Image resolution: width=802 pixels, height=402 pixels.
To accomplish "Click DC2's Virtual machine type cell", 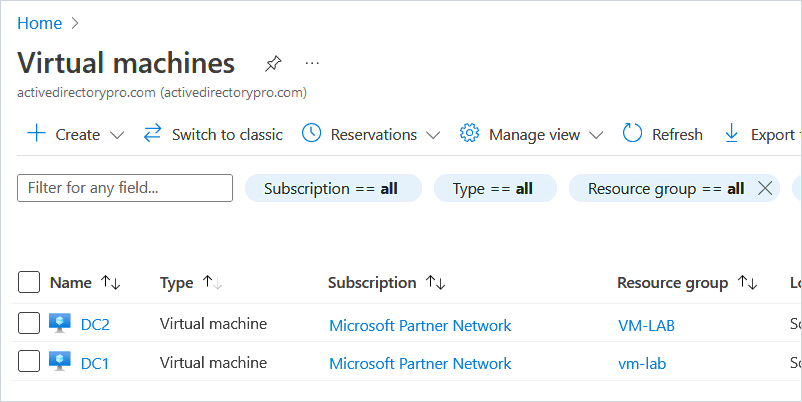I will click(213, 323).
